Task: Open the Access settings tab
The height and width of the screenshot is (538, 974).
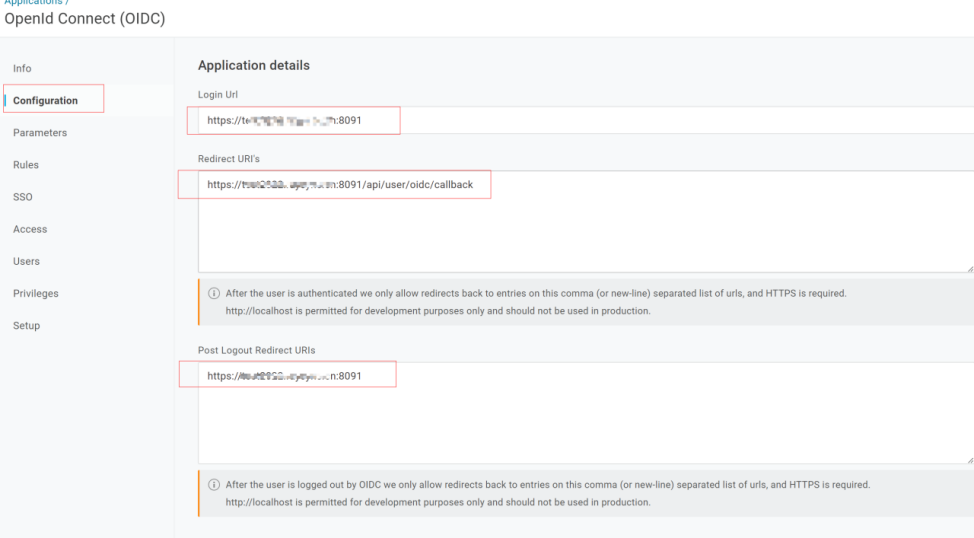Action: point(30,229)
